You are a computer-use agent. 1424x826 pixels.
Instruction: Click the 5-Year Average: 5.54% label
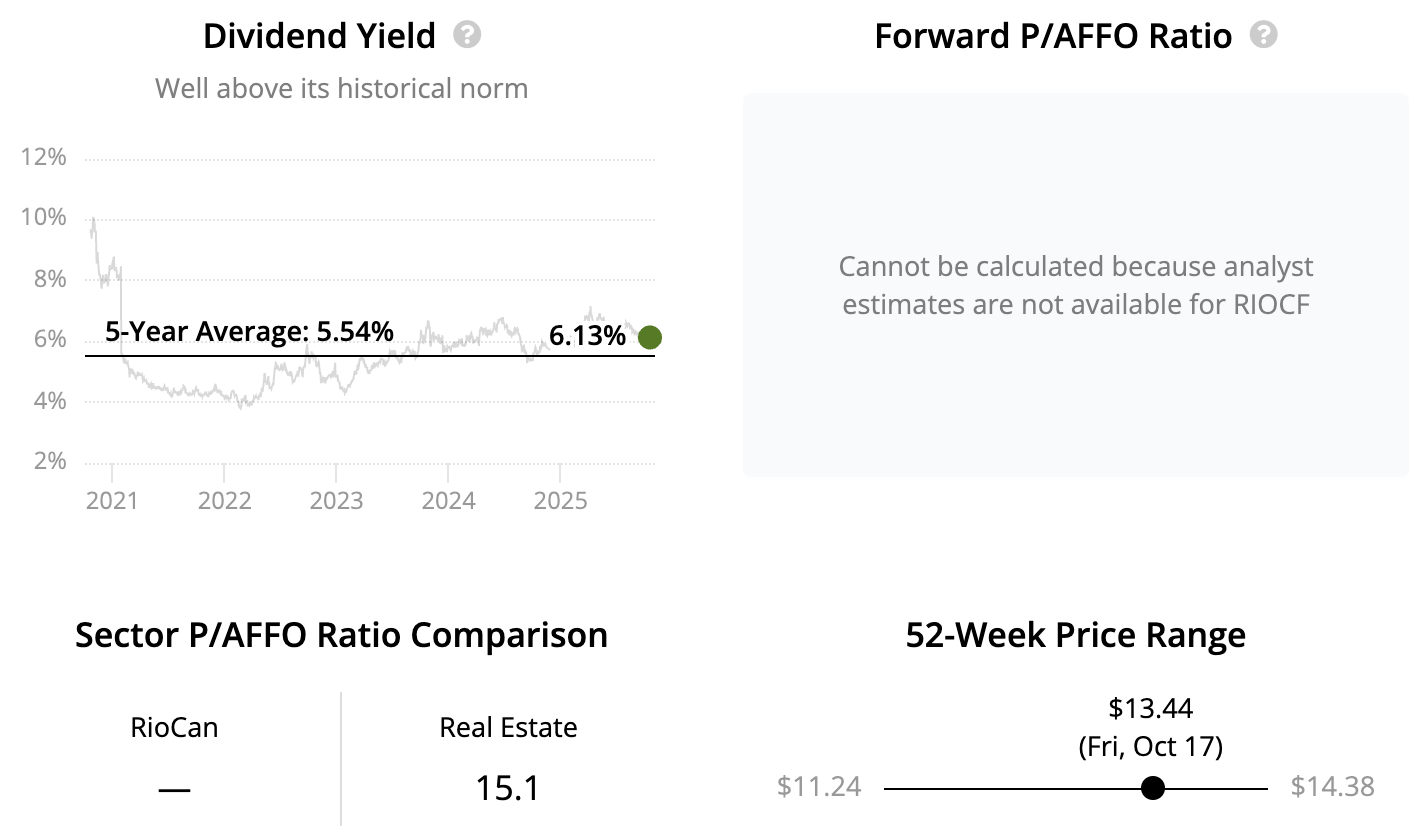click(x=249, y=332)
